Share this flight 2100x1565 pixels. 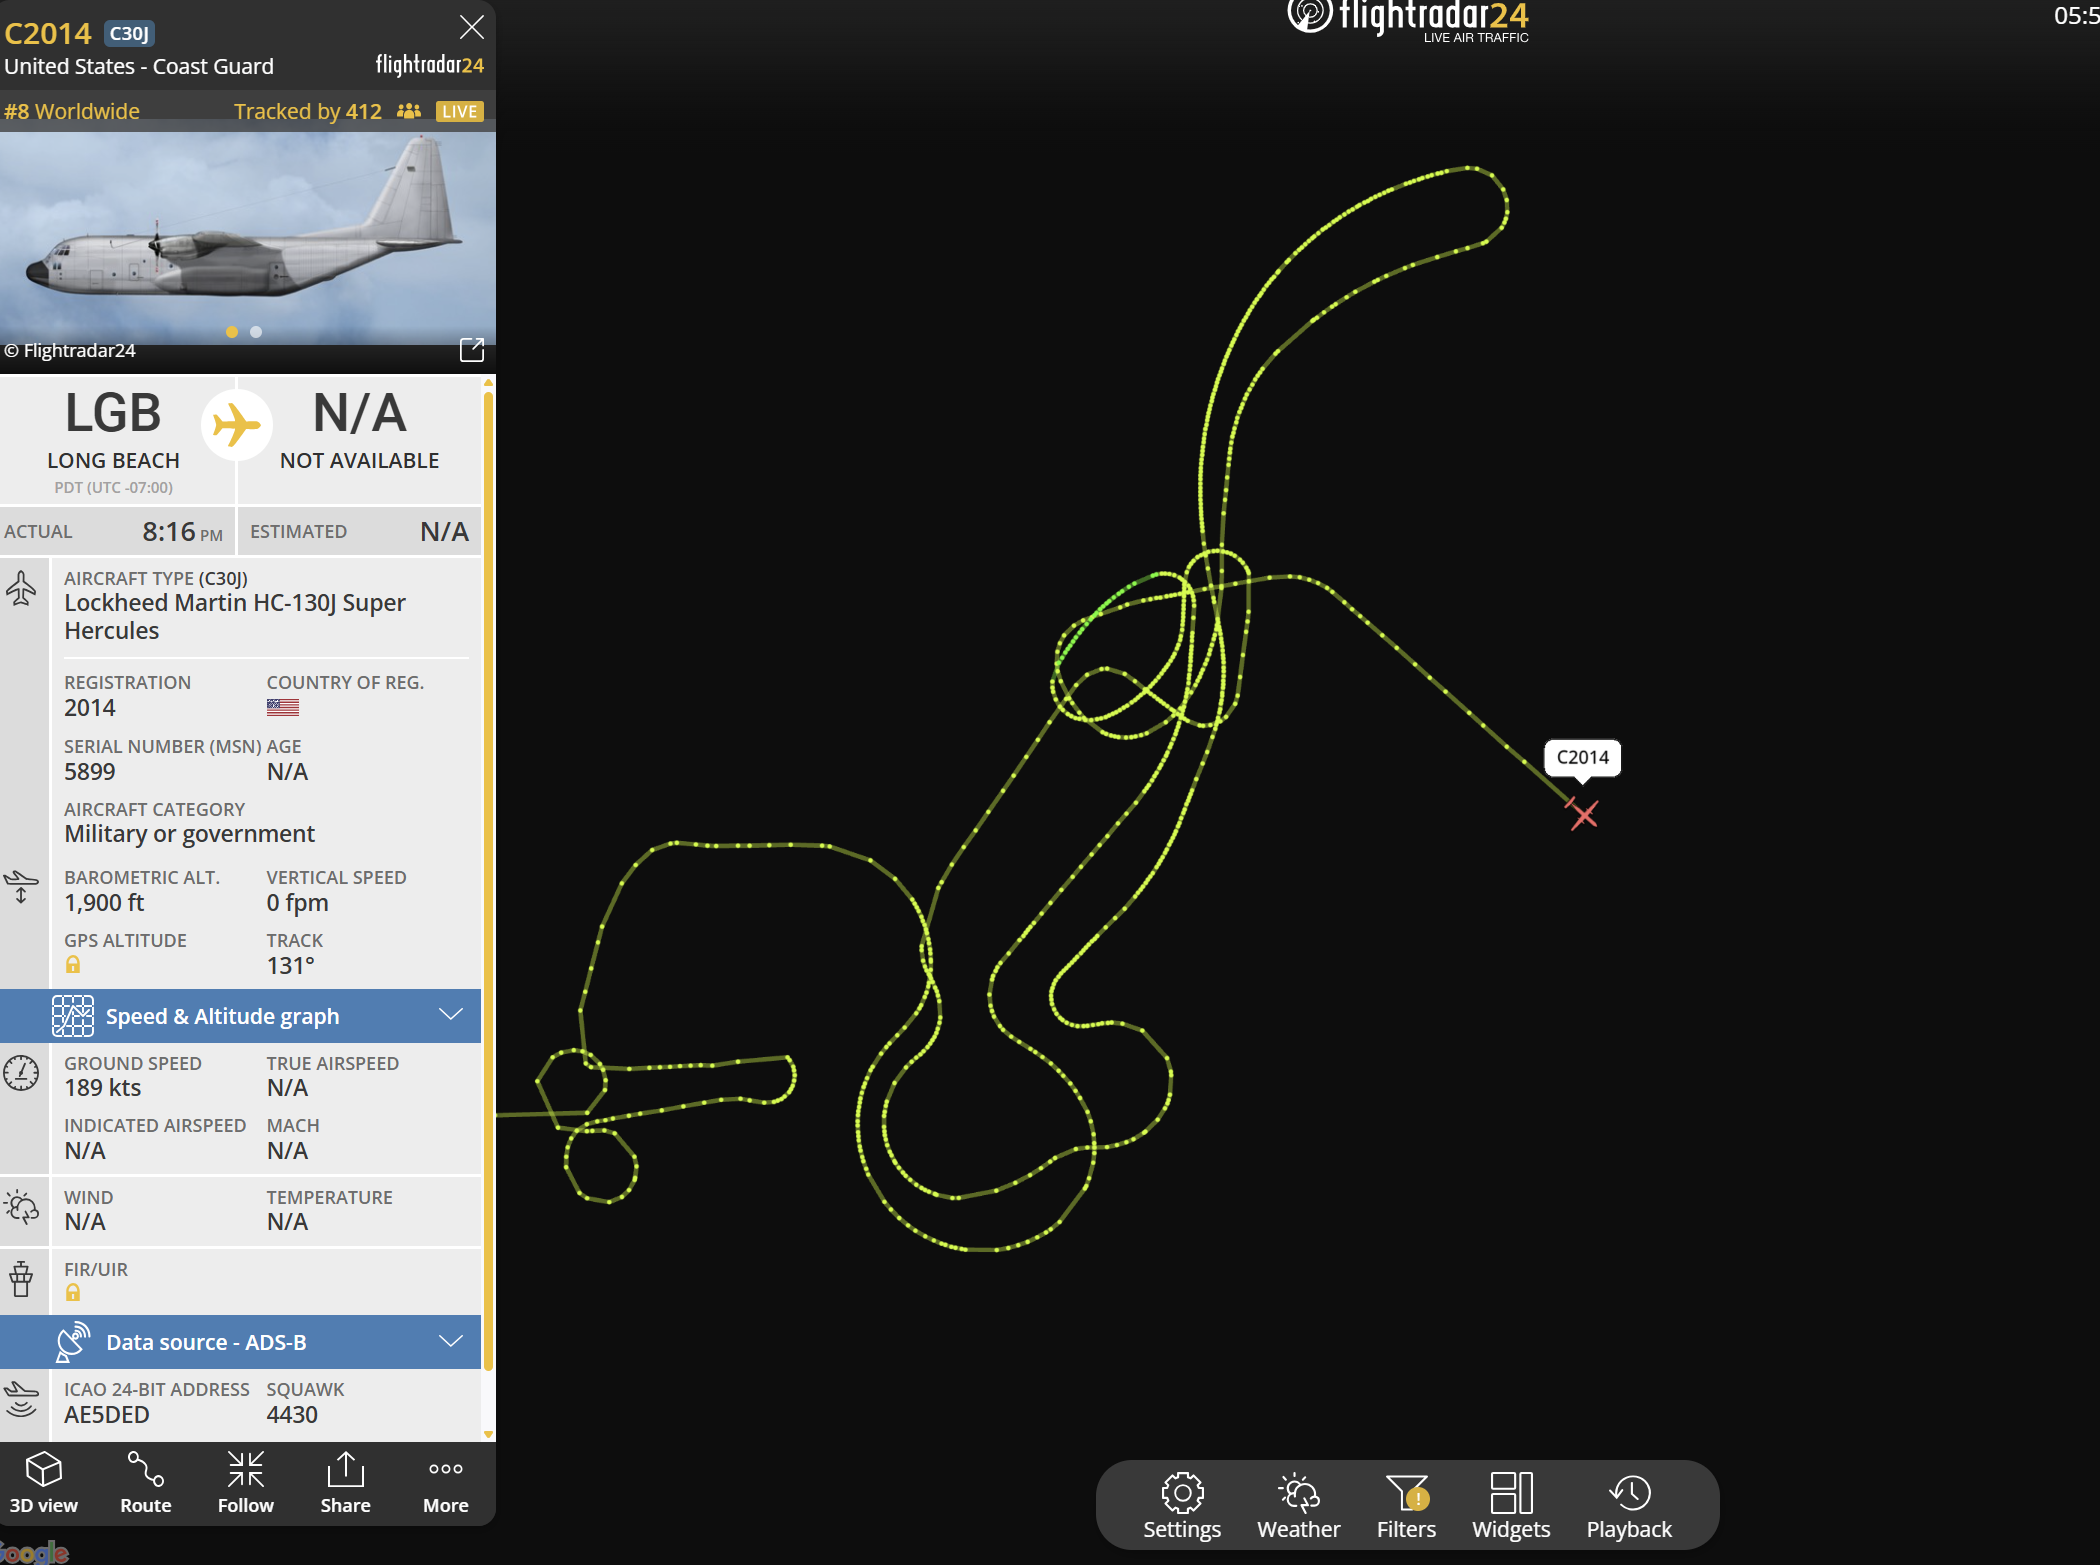(x=345, y=1483)
